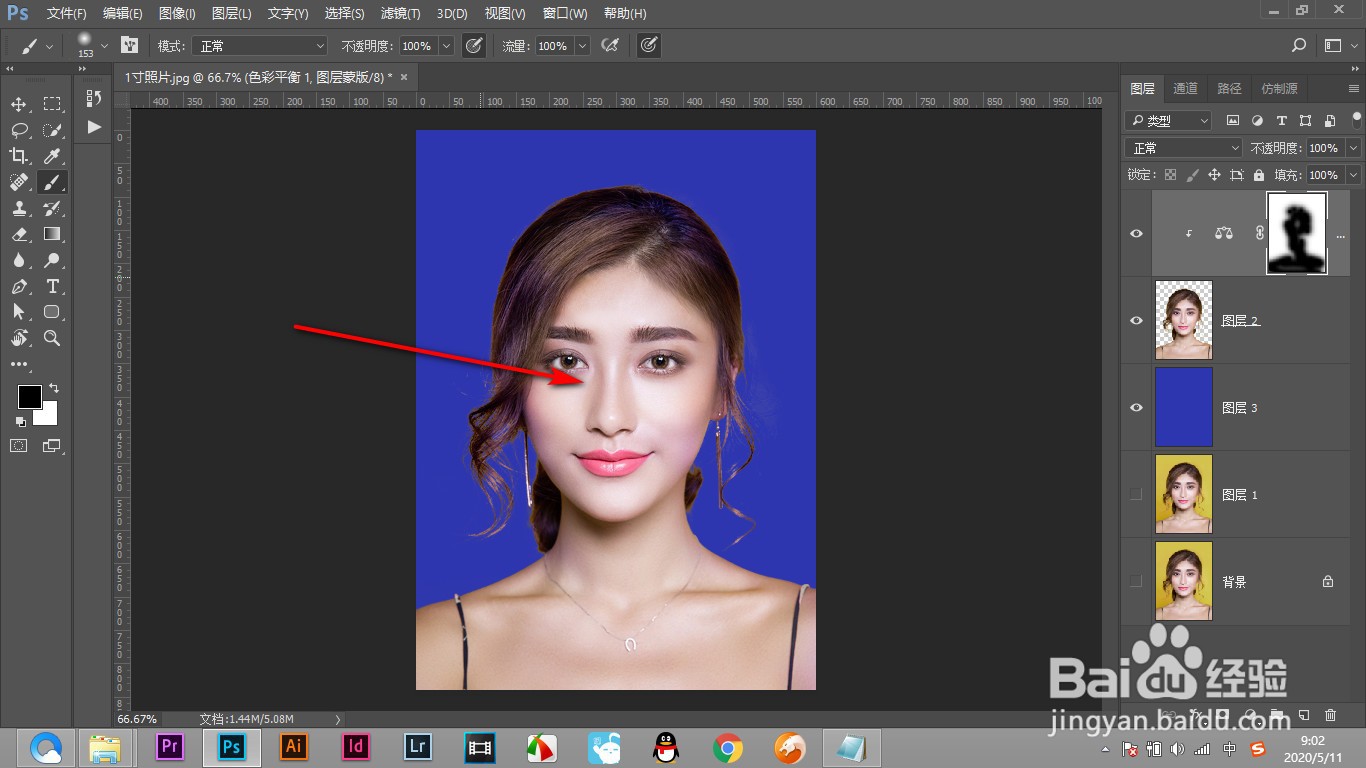Toggle pressure for size button
Image resolution: width=1366 pixels, height=768 pixels.
pos(649,46)
